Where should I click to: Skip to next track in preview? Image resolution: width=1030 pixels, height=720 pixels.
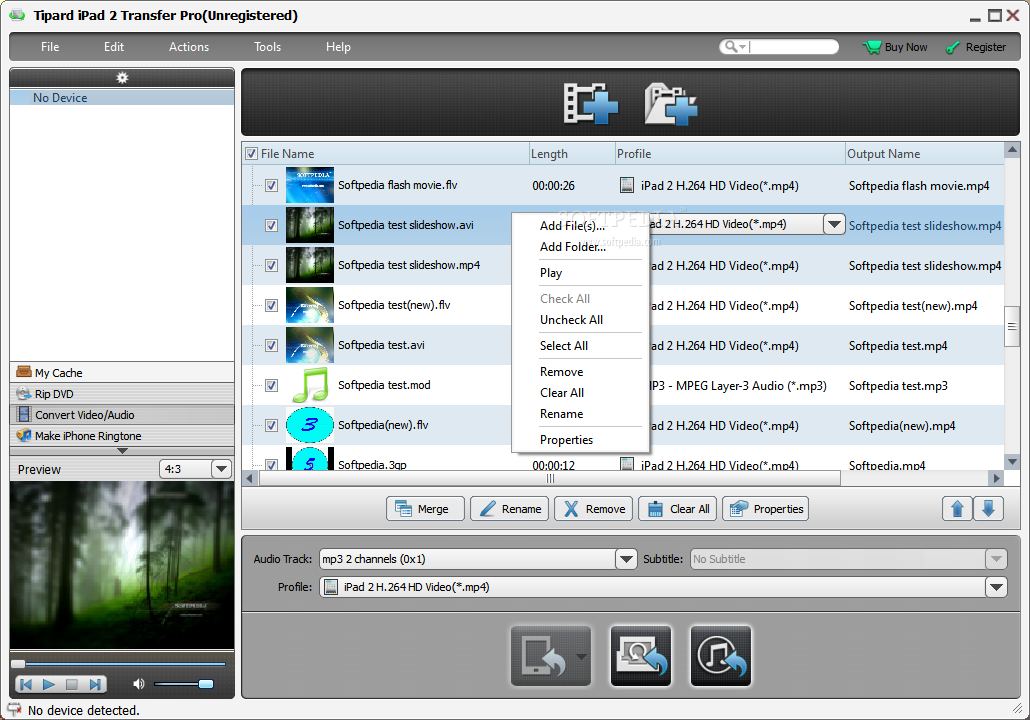coord(95,685)
